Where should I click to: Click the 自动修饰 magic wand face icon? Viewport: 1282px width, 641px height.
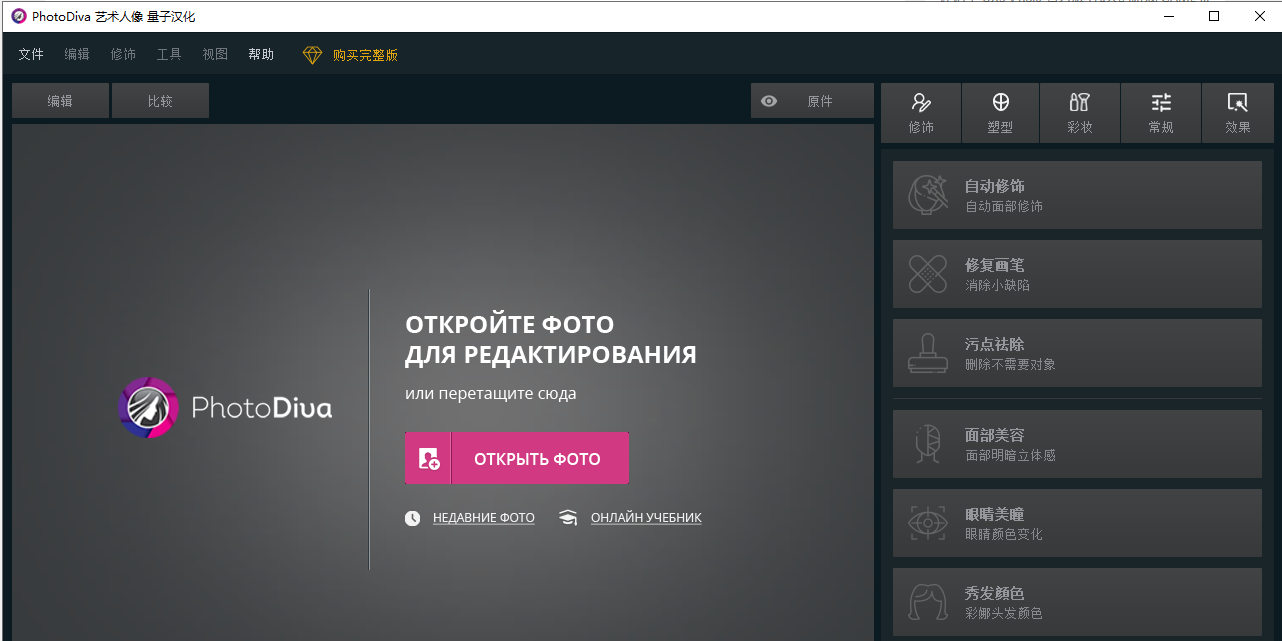pos(927,195)
